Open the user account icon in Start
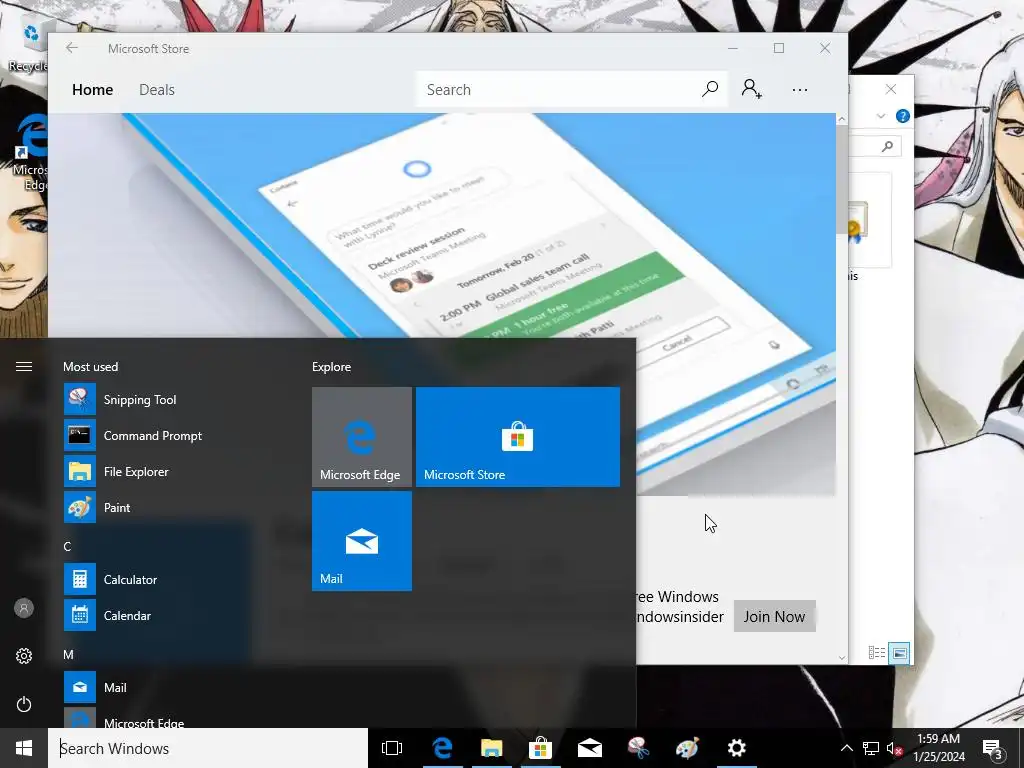Image resolution: width=1024 pixels, height=768 pixels. tap(24, 608)
